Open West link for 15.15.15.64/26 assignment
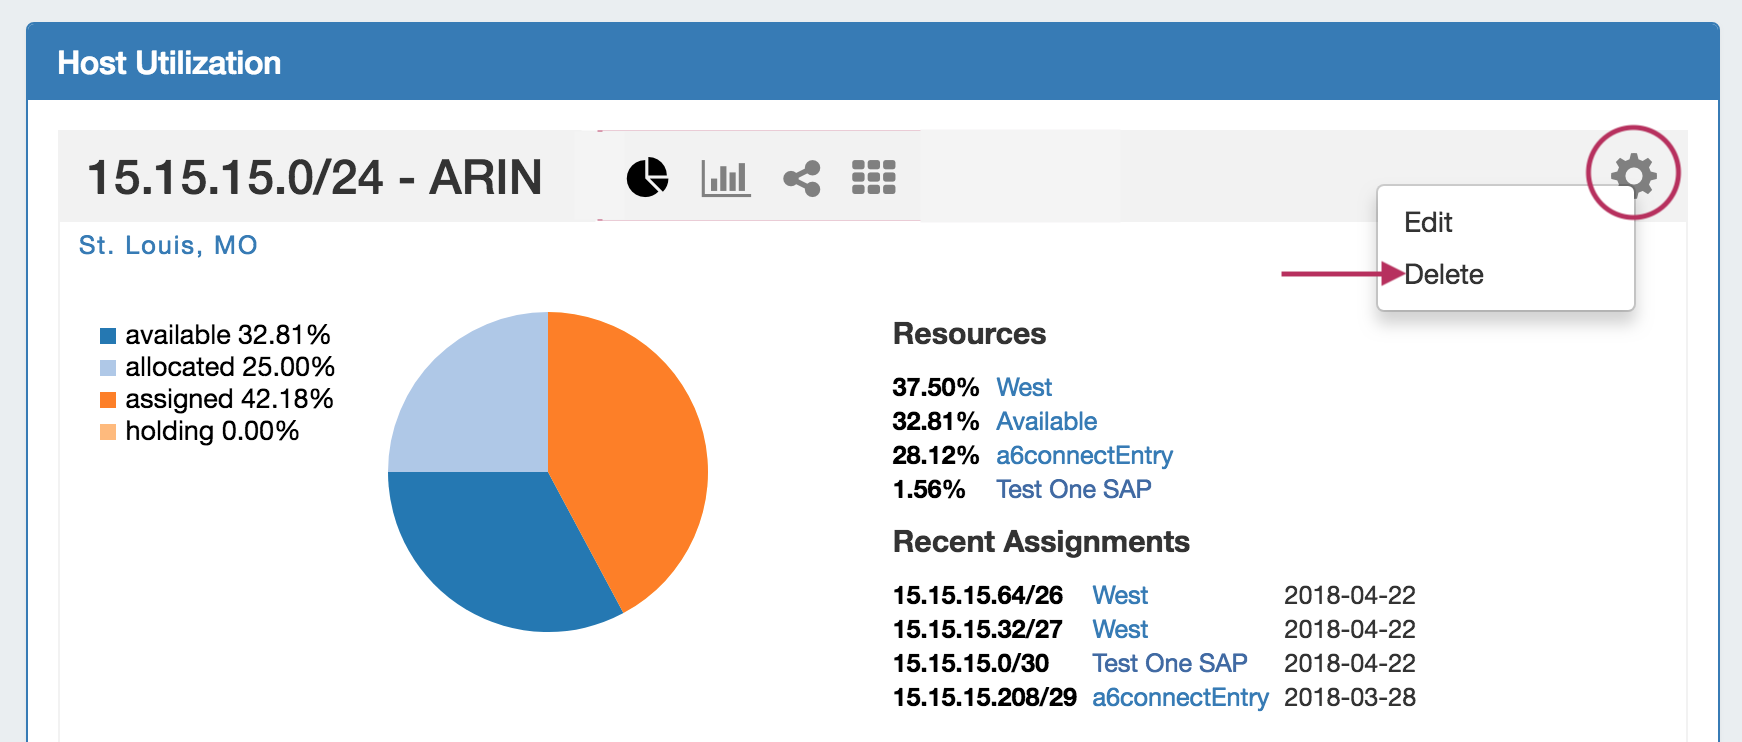Screen dimensions: 1742x742 coord(1120,595)
